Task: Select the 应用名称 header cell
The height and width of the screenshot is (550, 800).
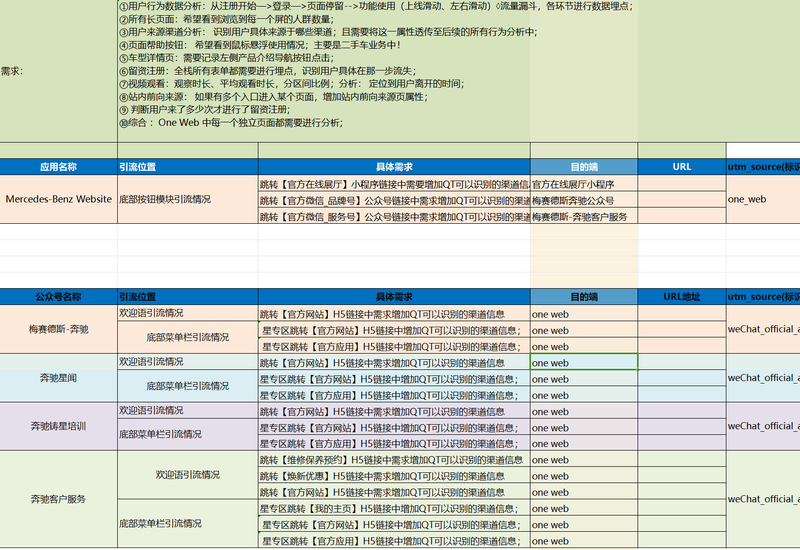Action: point(58,167)
